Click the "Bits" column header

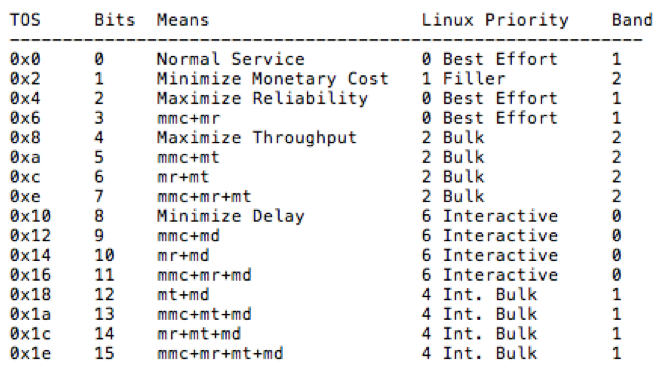click(x=115, y=20)
